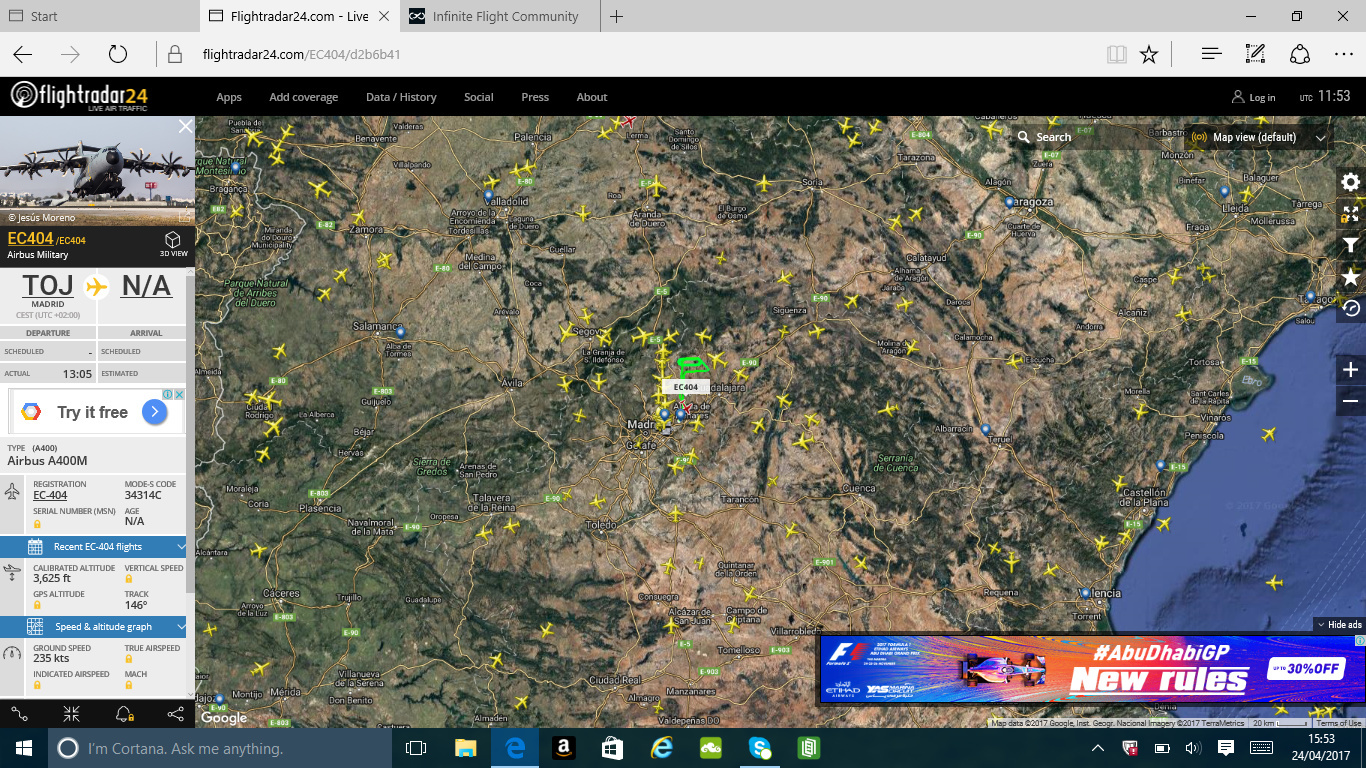Click the Flightradar24 logo

pos(80,96)
